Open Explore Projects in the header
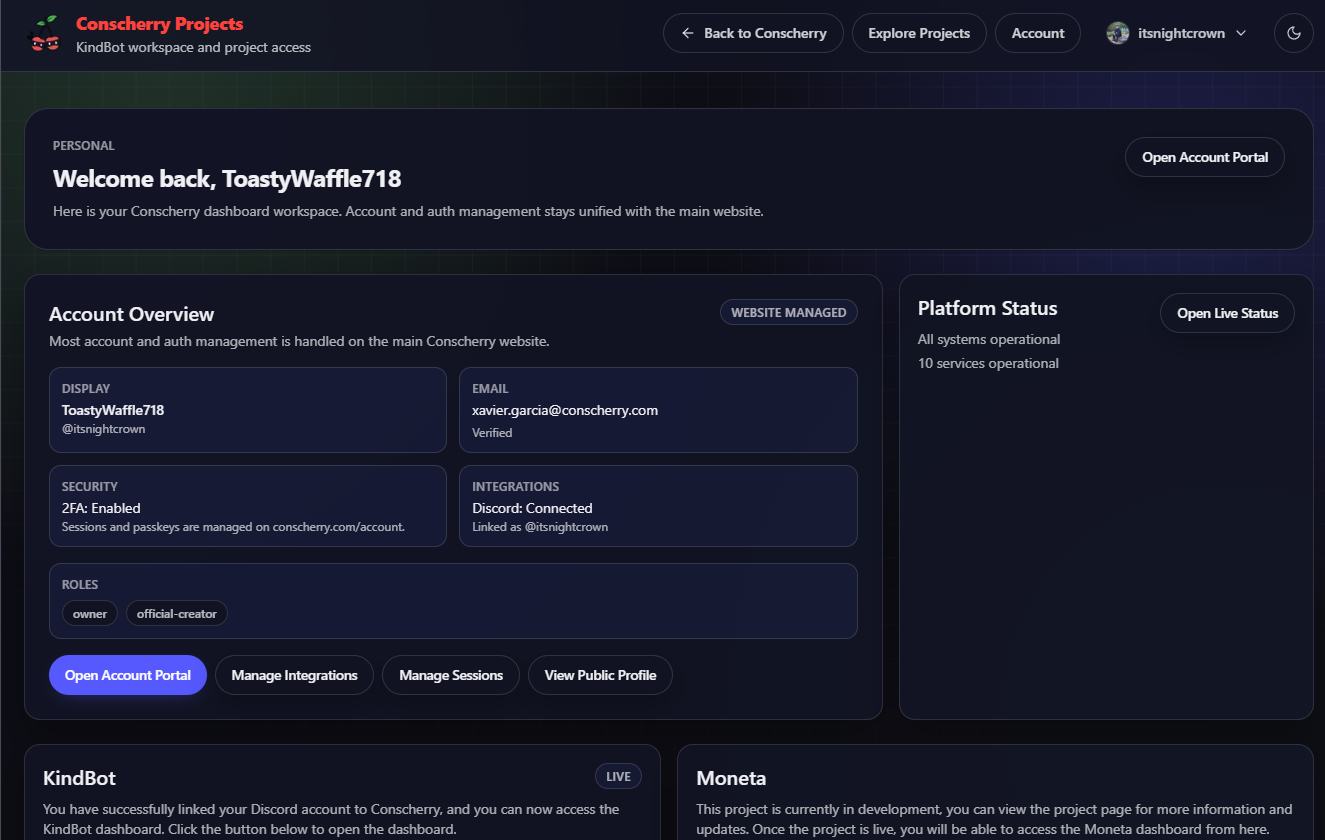The image size is (1325, 840). [919, 33]
